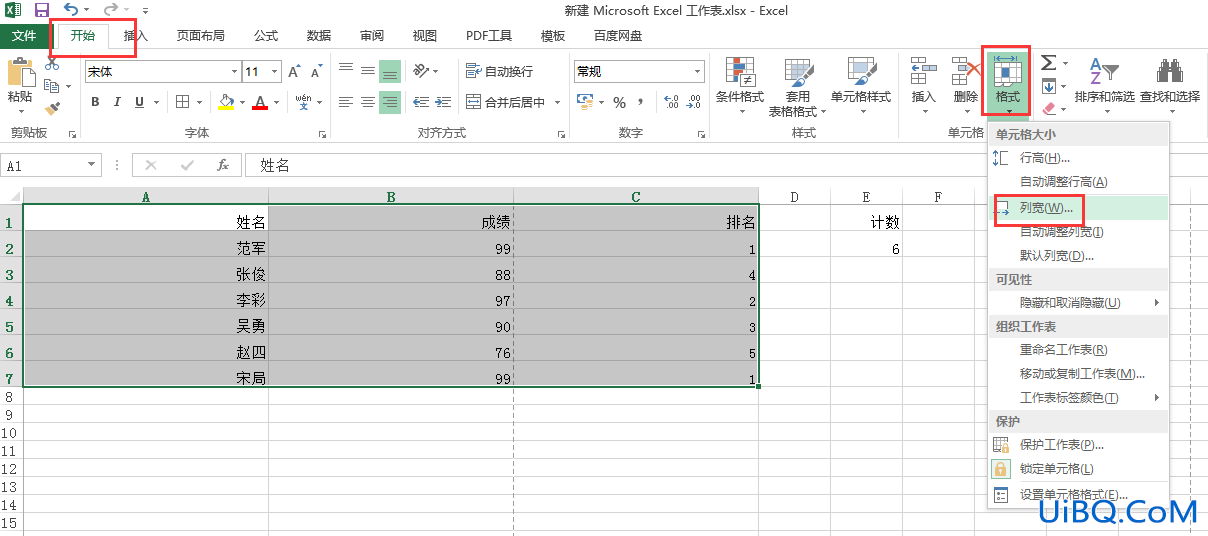This screenshot has width=1208, height=536.
Task: Click the Copy icon in clipboard group
Action: pos(50,86)
